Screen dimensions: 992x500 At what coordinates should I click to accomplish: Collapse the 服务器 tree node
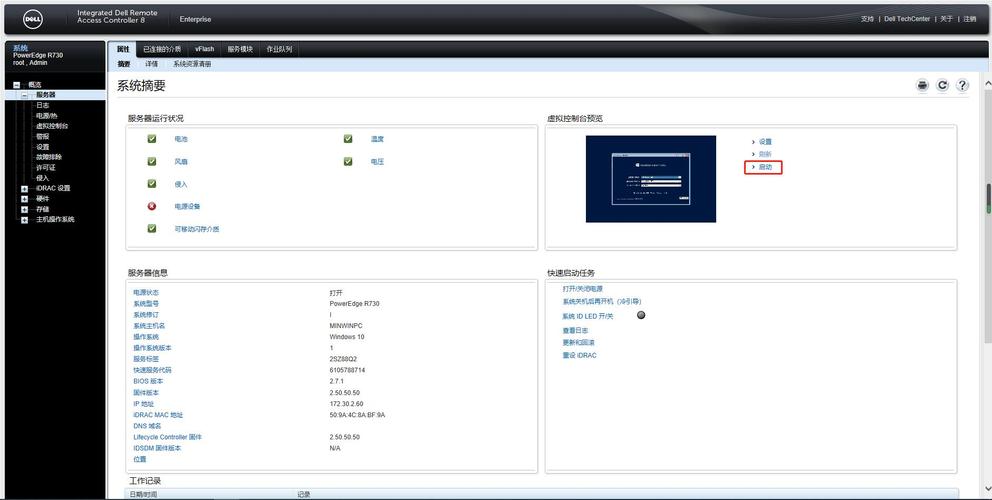point(25,95)
